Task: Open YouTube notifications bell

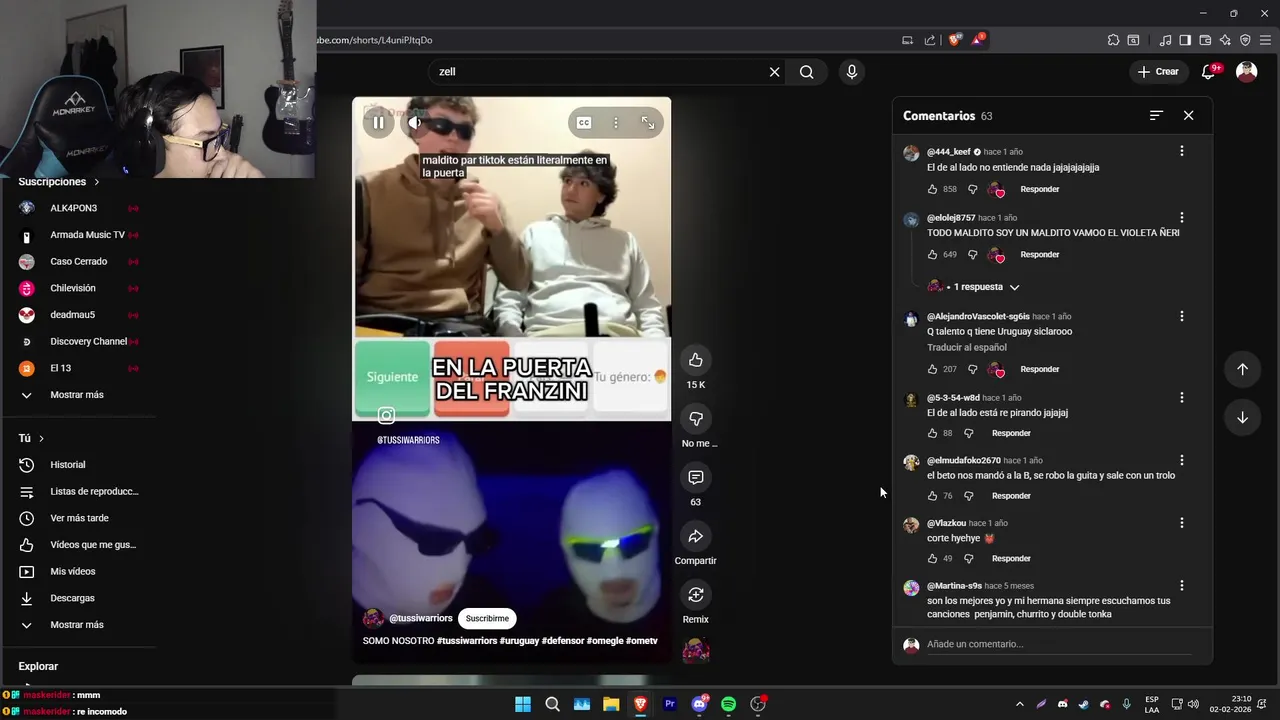Action: click(x=1209, y=72)
